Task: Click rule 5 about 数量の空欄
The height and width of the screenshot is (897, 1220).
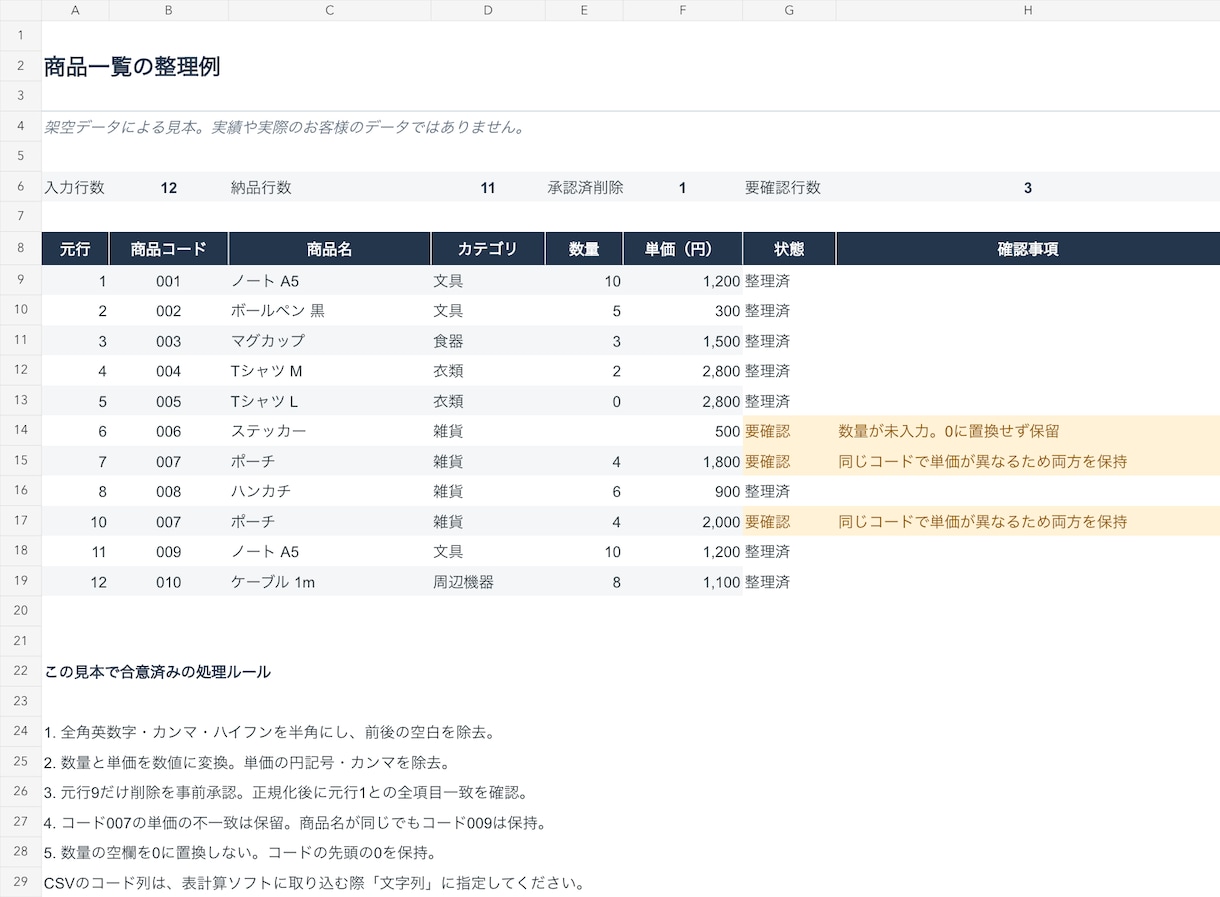Action: [x=240, y=852]
